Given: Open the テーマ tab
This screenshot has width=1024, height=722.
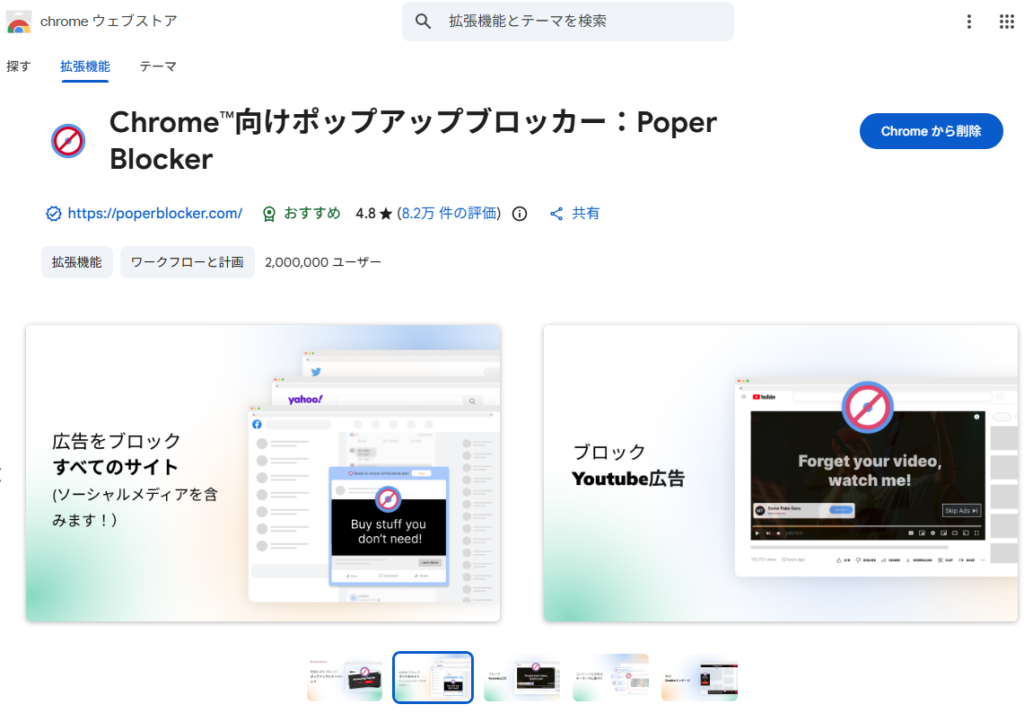Looking at the screenshot, I should [157, 67].
